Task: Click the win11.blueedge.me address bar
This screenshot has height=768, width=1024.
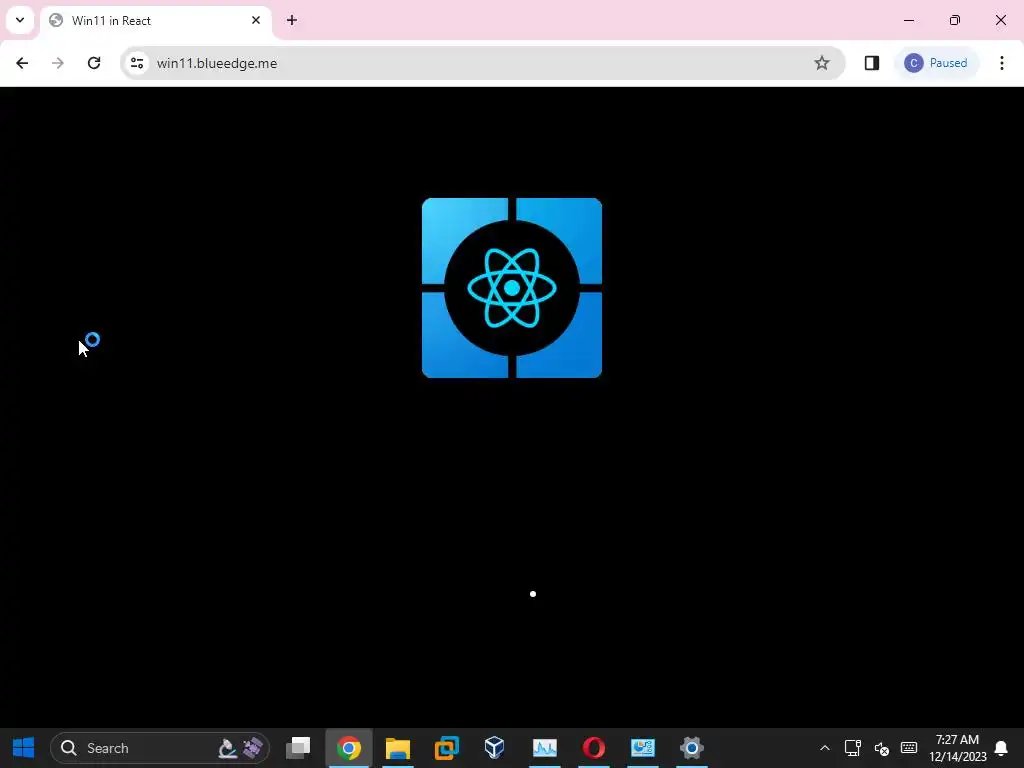Action: 482,63
